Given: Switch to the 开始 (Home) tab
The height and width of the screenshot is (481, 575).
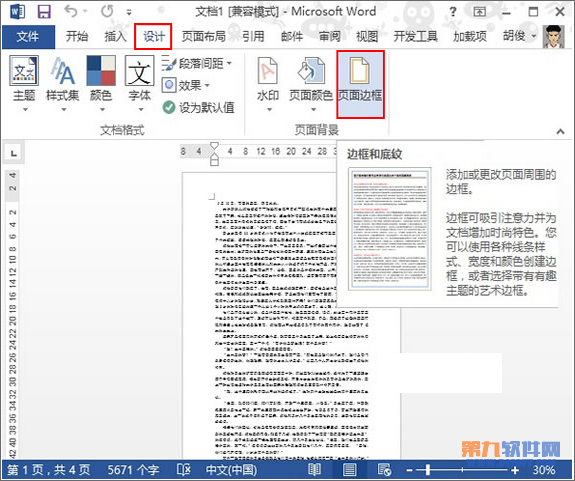Looking at the screenshot, I should tap(77, 36).
